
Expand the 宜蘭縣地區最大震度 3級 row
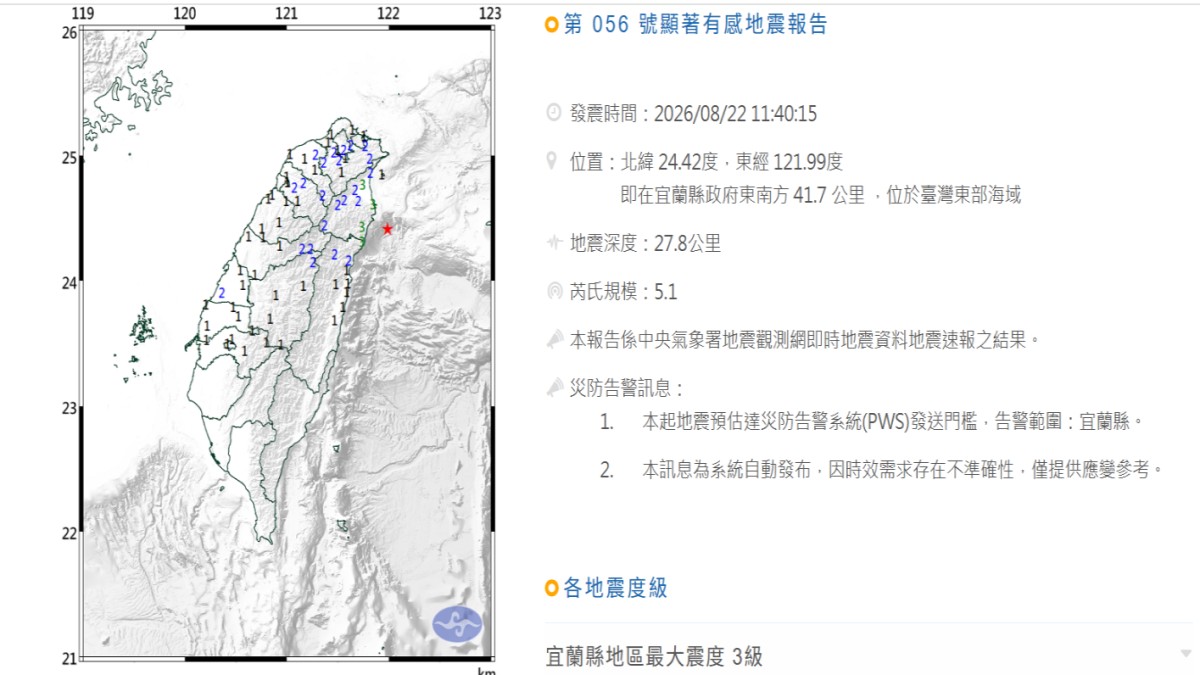pyautogui.click(x=868, y=656)
